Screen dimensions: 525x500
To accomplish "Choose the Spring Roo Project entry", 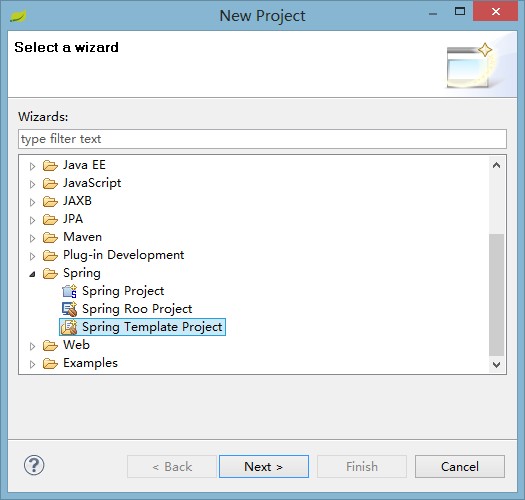I will 137,309.
